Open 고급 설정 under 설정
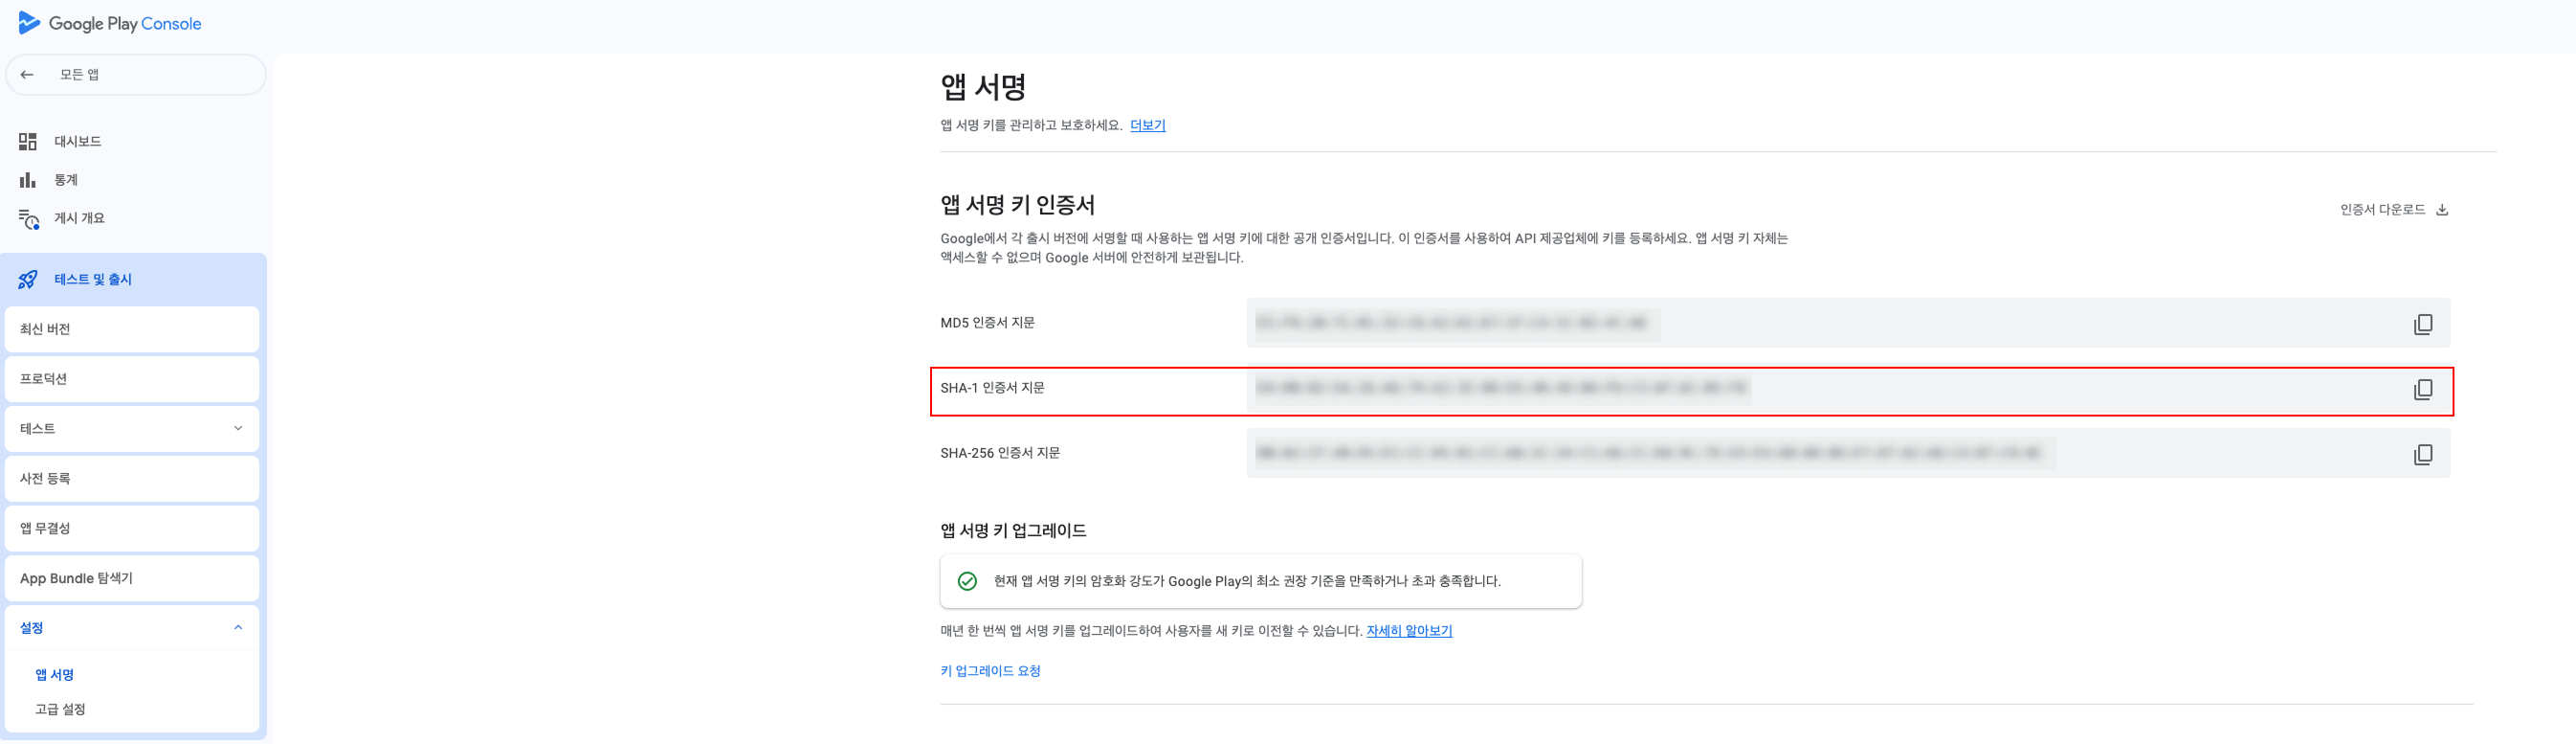The width and height of the screenshot is (2576, 744). coord(60,709)
